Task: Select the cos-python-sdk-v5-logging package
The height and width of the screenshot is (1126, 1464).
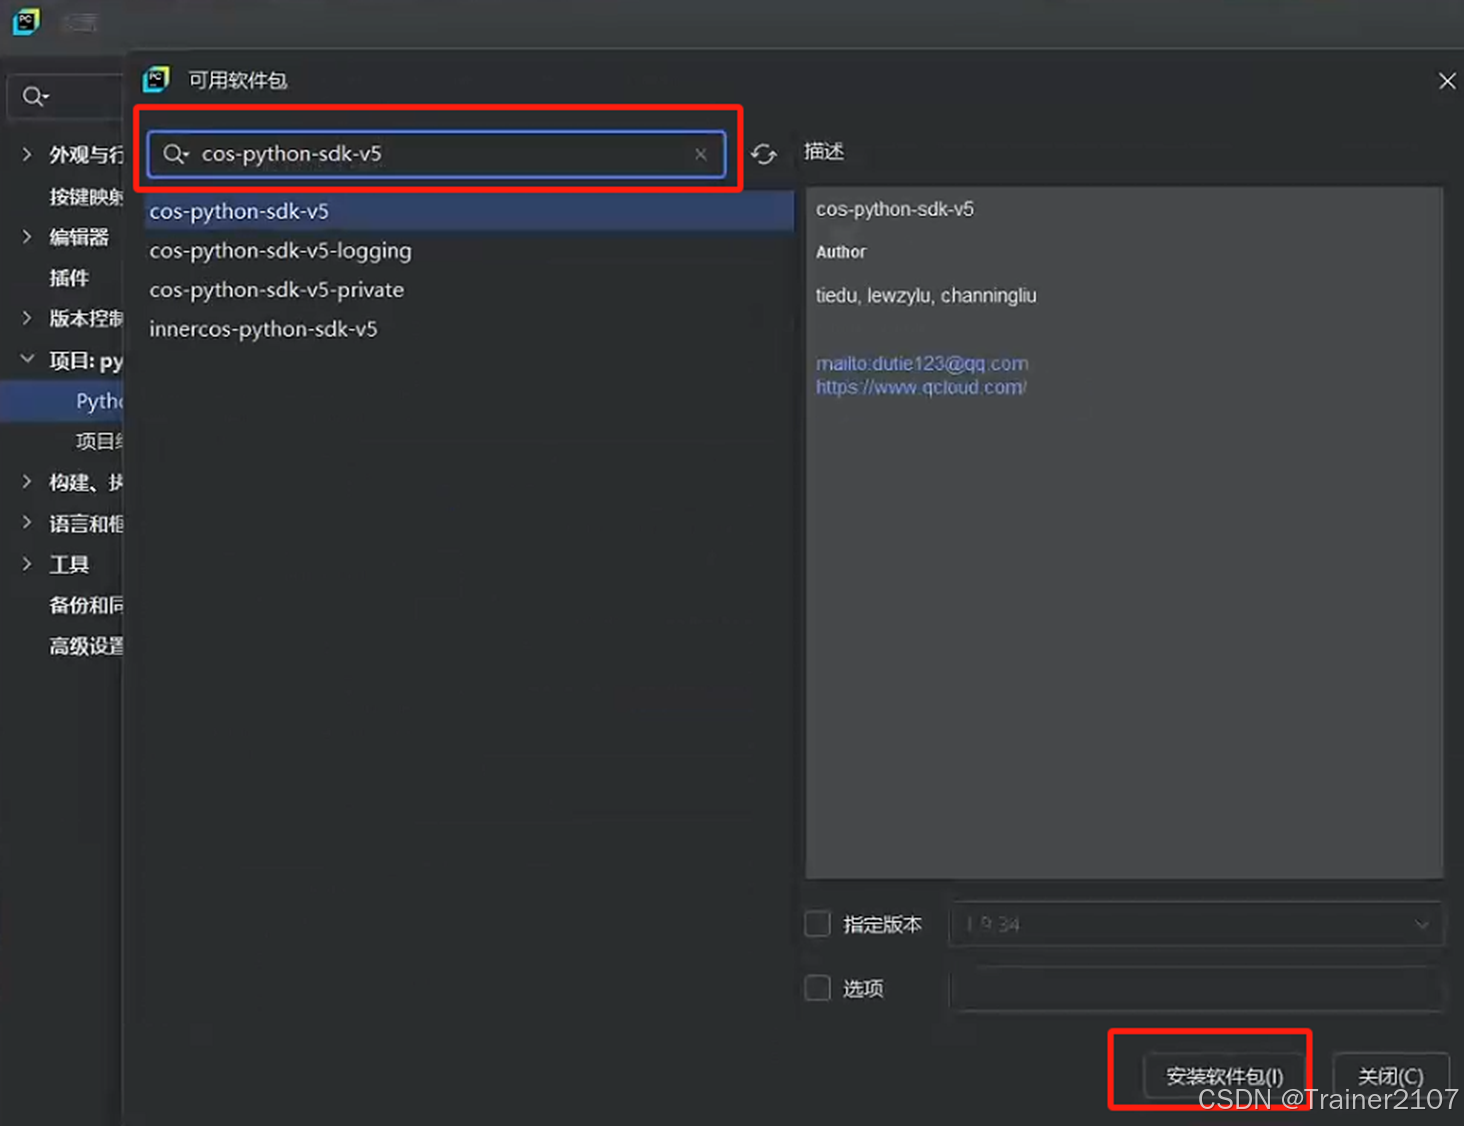Action: click(x=280, y=251)
